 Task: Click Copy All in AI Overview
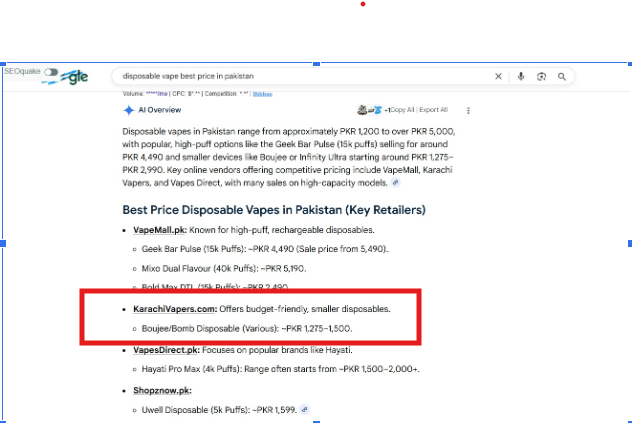(402, 110)
